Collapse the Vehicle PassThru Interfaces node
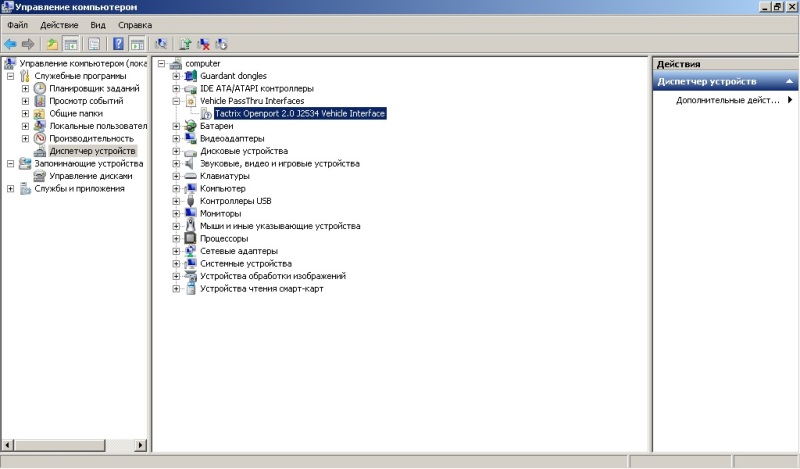Screen dimensions: 800x469 pyautogui.click(x=176, y=101)
